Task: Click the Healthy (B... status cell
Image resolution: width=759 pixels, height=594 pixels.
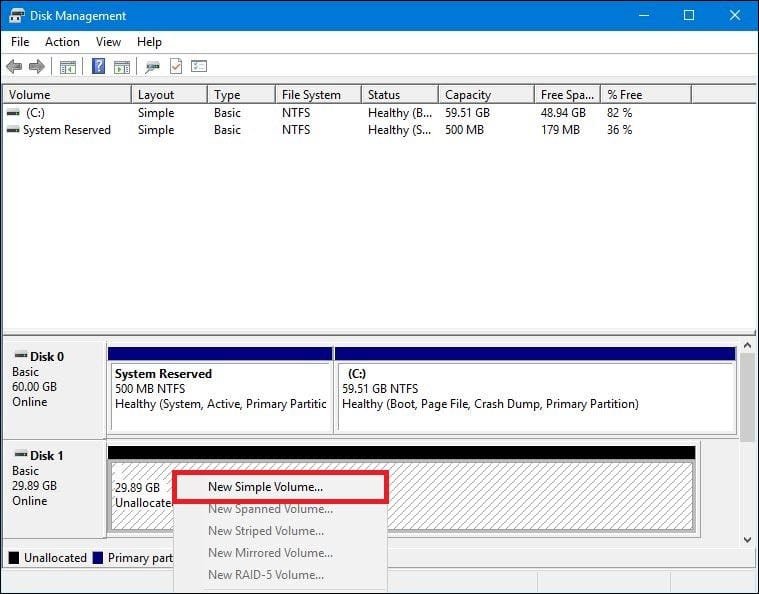Action: pos(400,113)
